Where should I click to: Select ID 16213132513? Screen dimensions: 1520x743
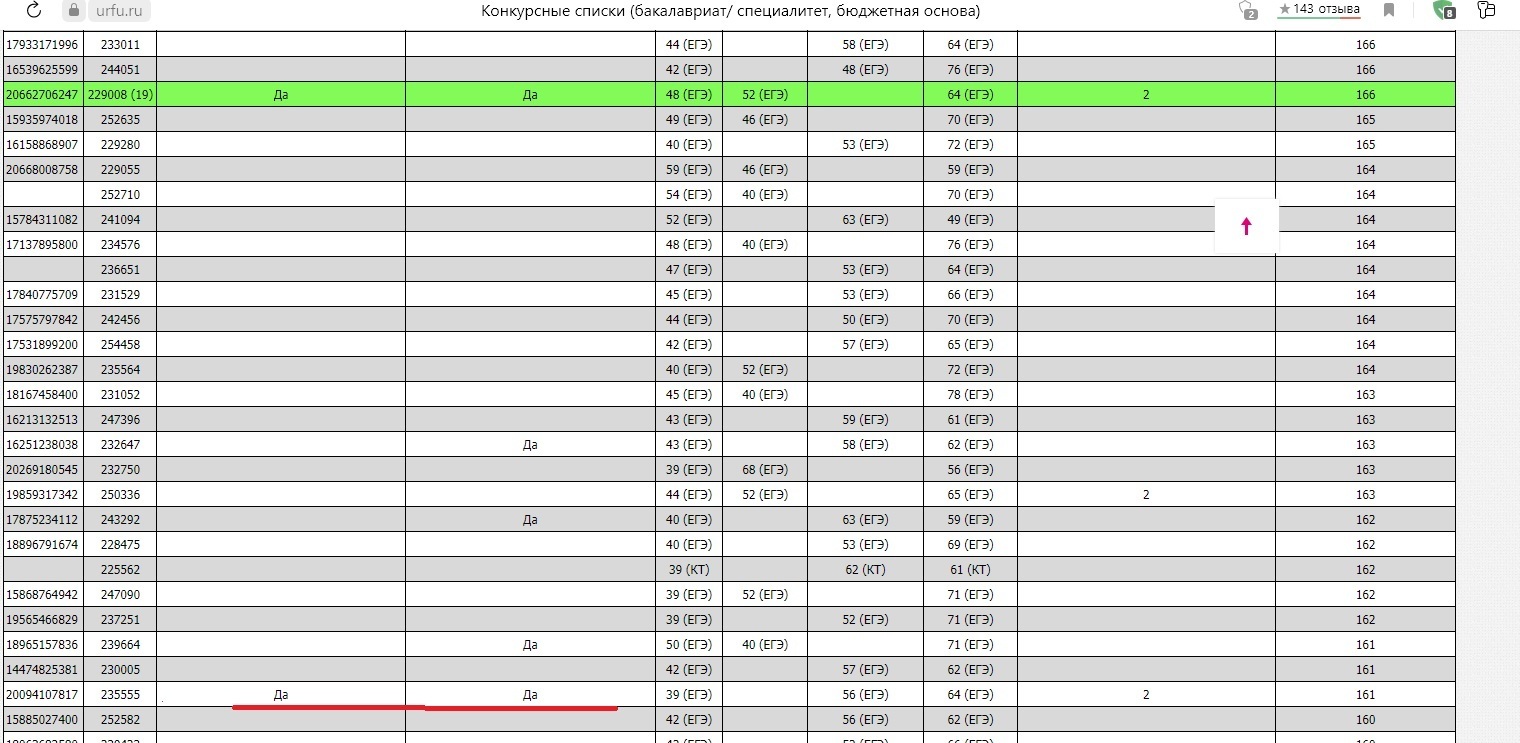(x=42, y=420)
